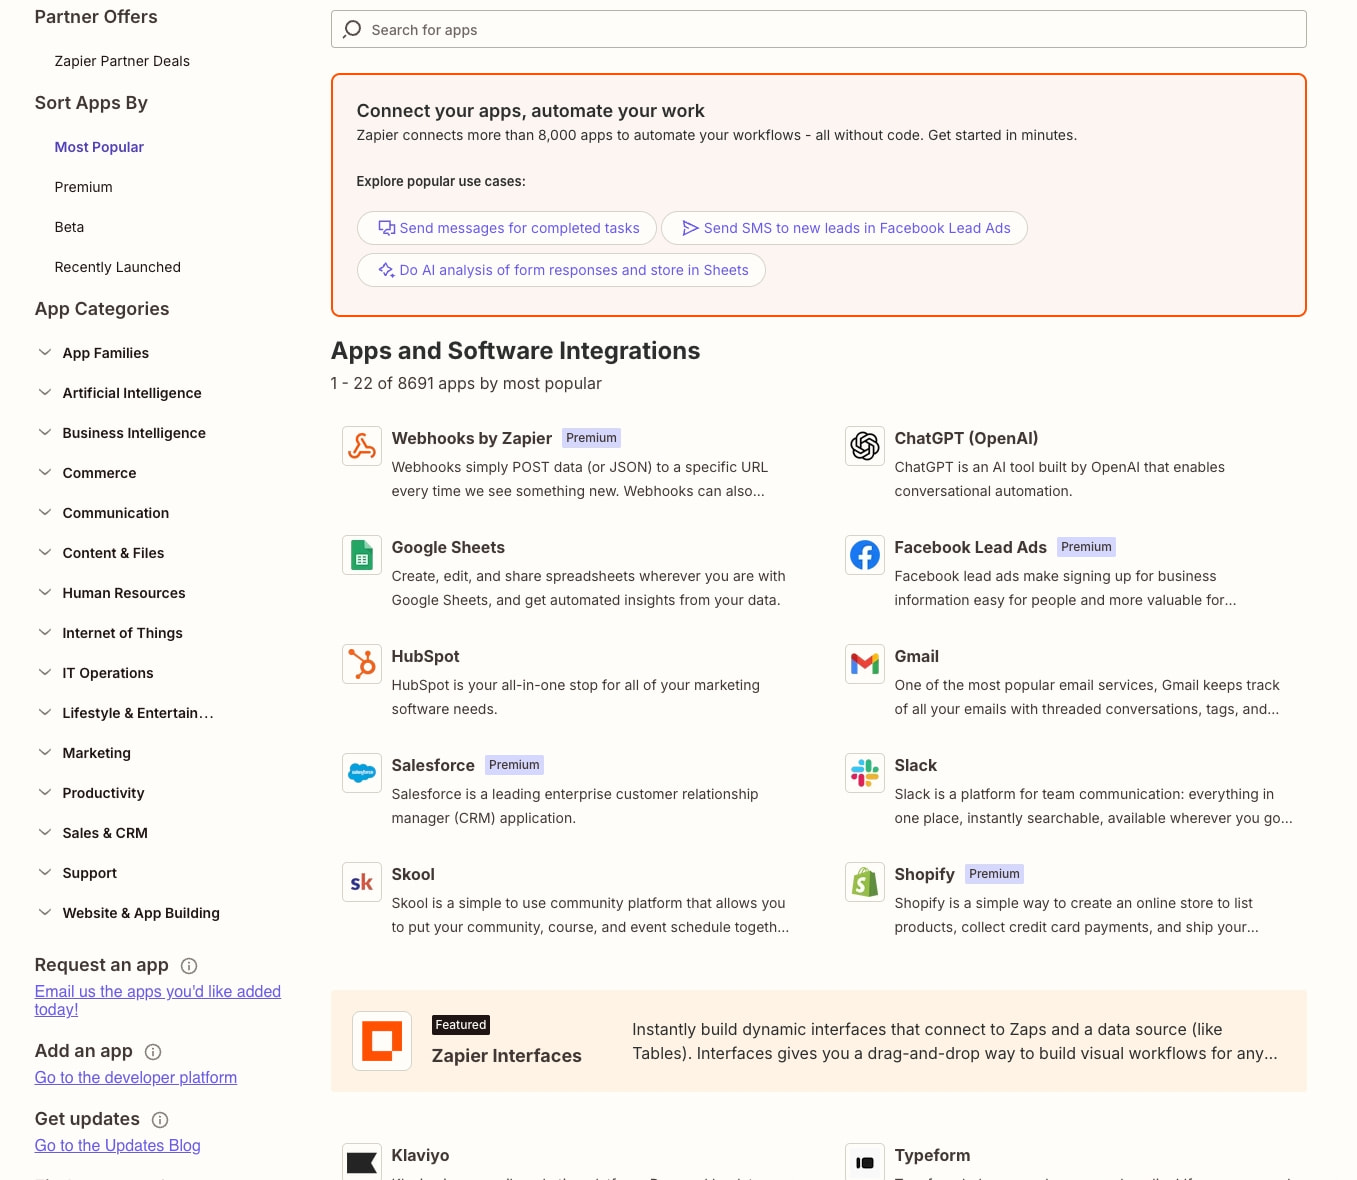Open the Webhooks by Zapier app icon

(x=362, y=446)
